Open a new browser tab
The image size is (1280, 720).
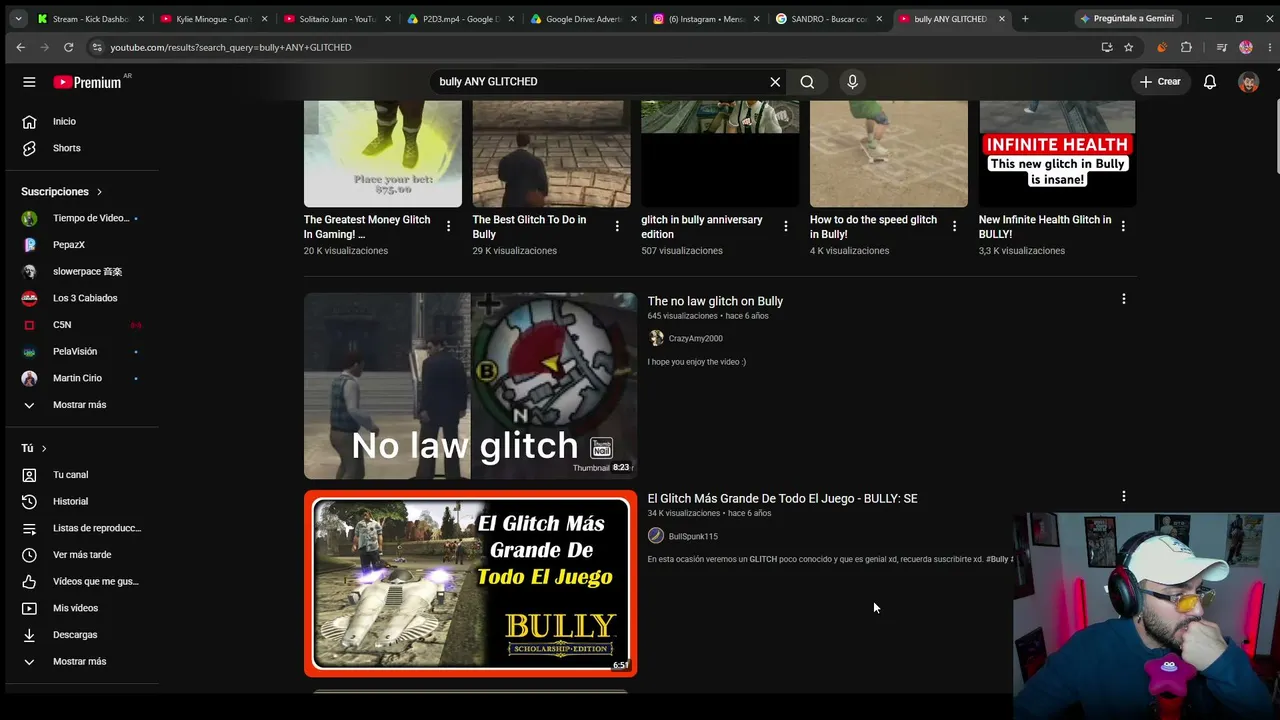tap(1025, 19)
